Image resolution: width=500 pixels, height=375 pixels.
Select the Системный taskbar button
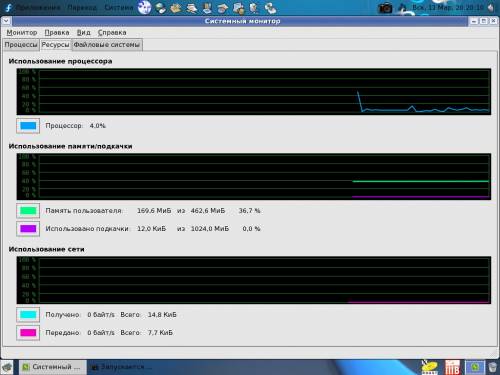pyautogui.click(x=52, y=367)
